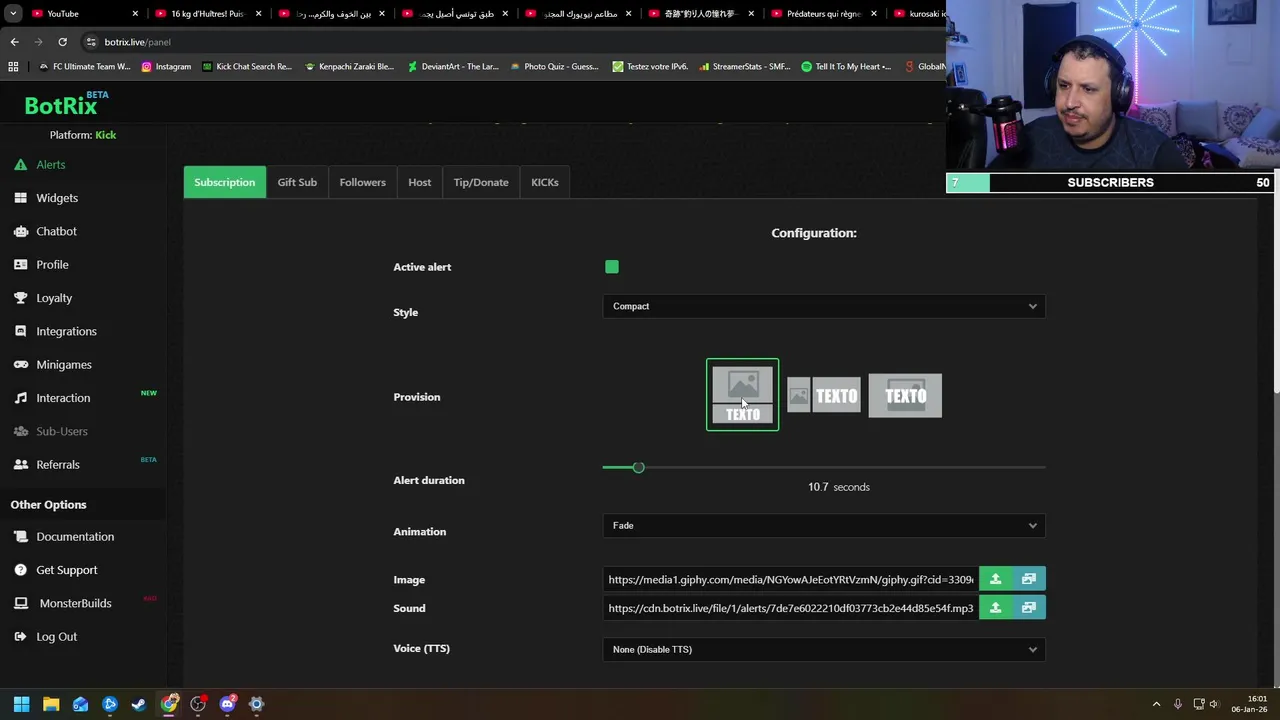This screenshot has width=1280, height=720.
Task: Open Steam from the taskbar
Action: click(x=139, y=704)
